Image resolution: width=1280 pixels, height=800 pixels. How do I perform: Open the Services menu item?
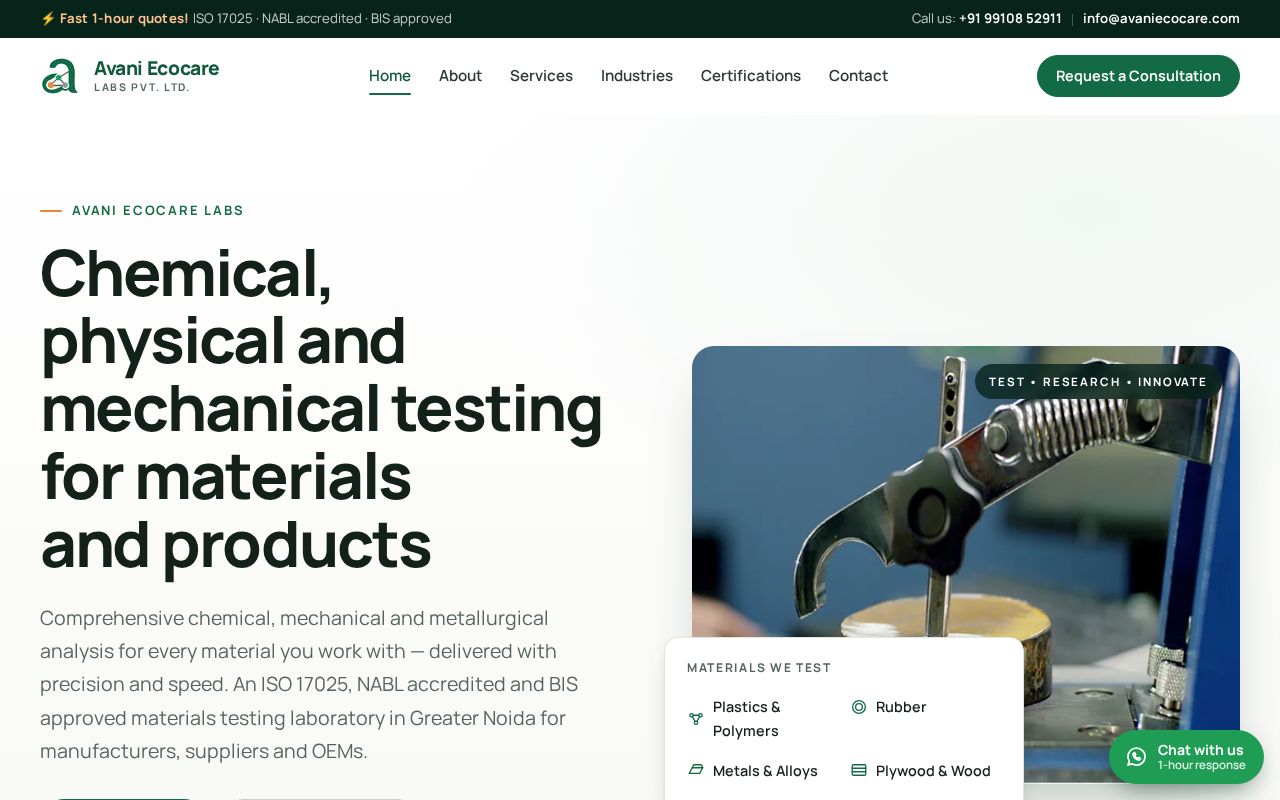click(541, 76)
